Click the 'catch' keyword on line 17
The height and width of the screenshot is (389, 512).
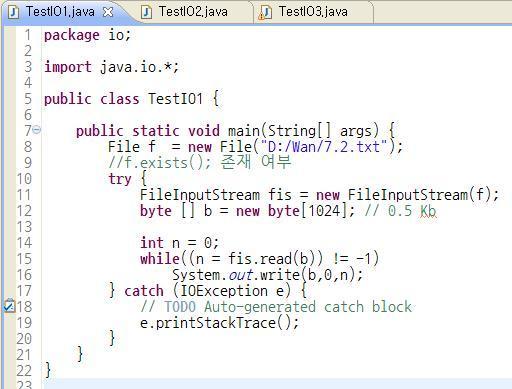pyautogui.click(x=144, y=291)
